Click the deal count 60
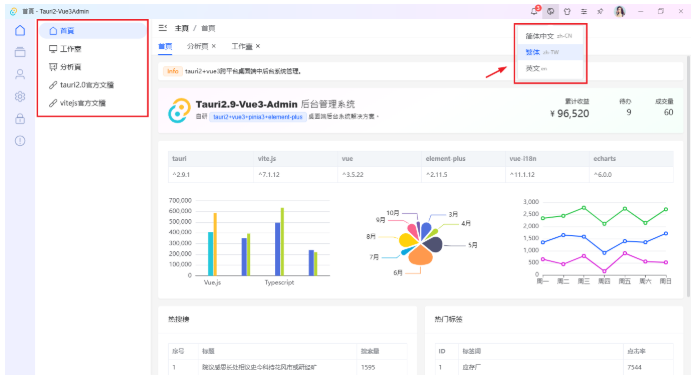Image resolution: width=695 pixels, height=380 pixels. point(668,113)
